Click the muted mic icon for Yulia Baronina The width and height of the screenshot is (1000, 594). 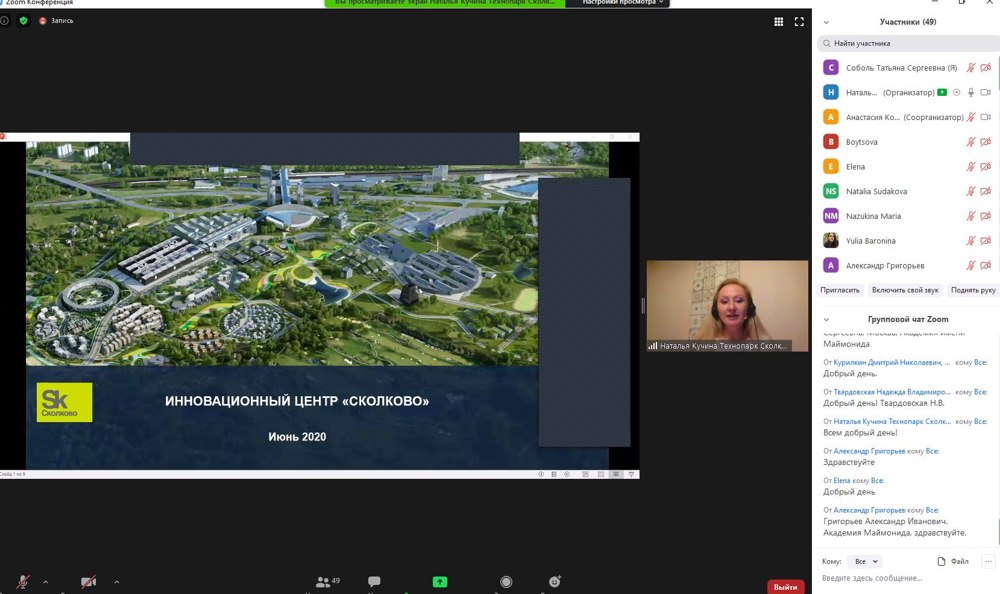pos(971,241)
